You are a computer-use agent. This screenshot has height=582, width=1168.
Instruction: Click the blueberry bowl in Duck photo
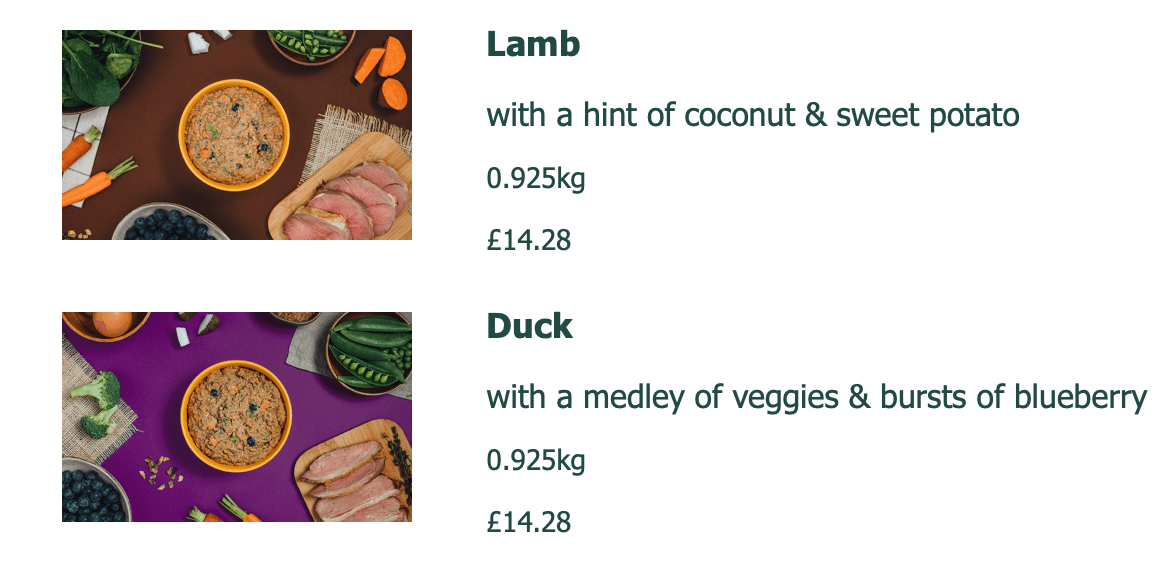[92, 492]
